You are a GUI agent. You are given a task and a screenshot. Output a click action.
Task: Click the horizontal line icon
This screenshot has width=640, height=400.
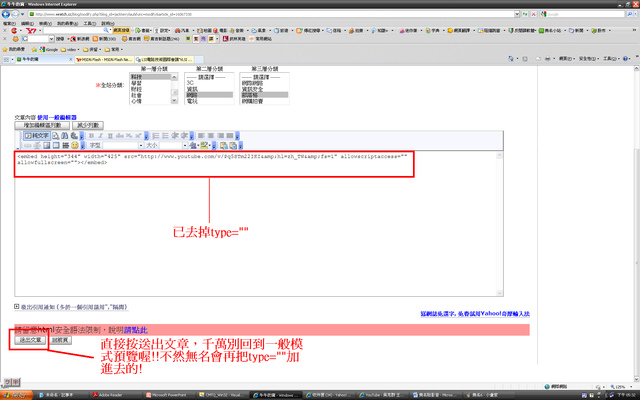click(65, 145)
